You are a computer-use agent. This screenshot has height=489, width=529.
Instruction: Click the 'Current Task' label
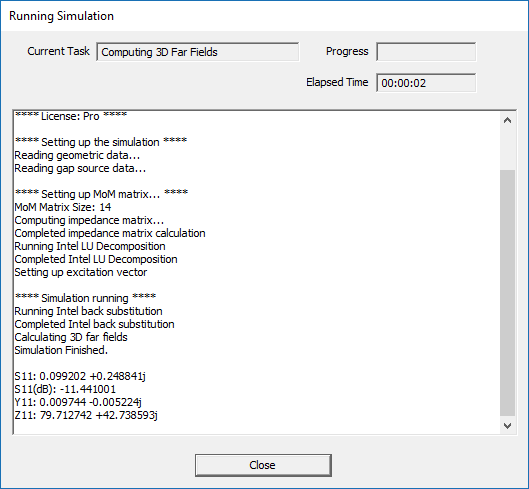[58, 51]
